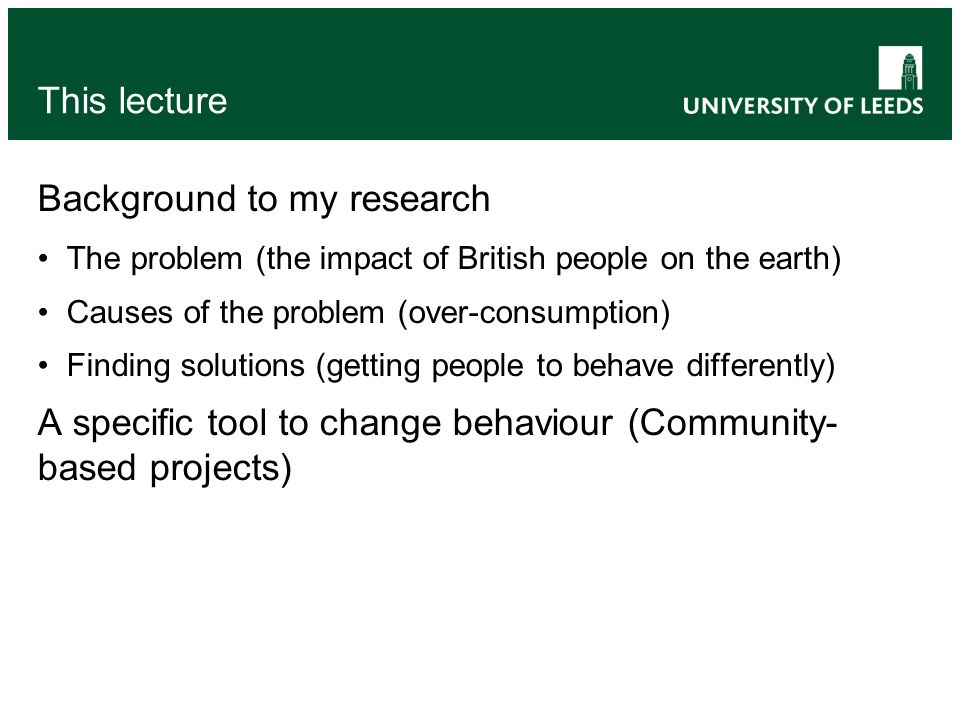Click the bullet dot before 'Causes'
Image resolution: width=960 pixels, height=720 pixels.
pyautogui.click(x=43, y=313)
